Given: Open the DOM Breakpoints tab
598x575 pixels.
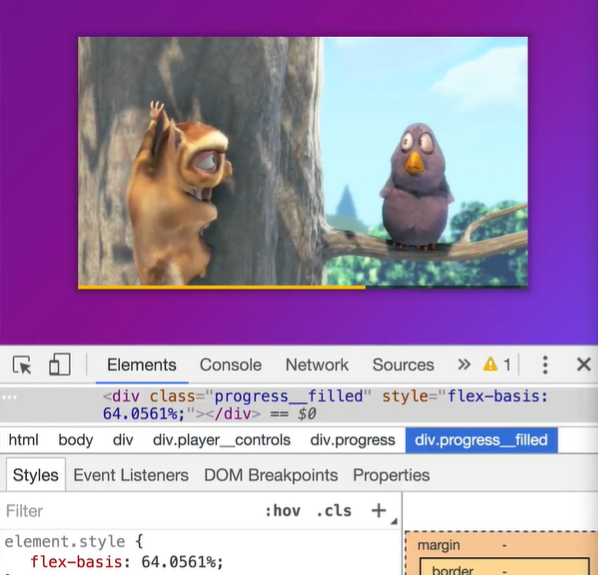Looking at the screenshot, I should pos(271,475).
